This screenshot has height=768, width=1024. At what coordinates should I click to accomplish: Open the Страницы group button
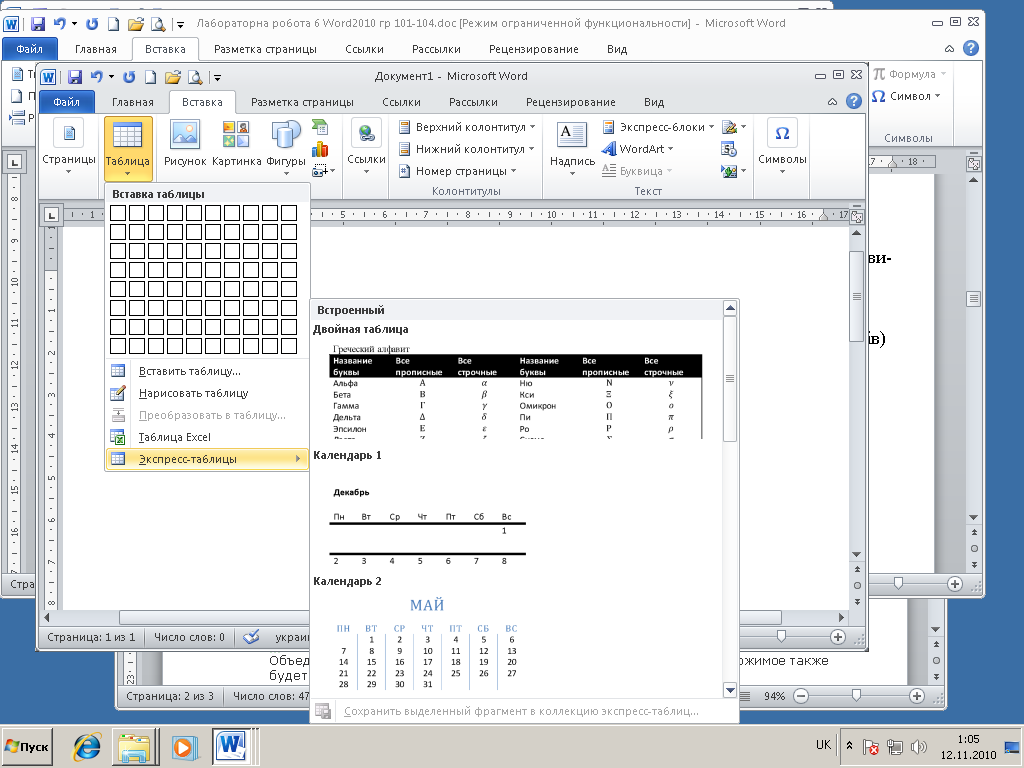69,148
